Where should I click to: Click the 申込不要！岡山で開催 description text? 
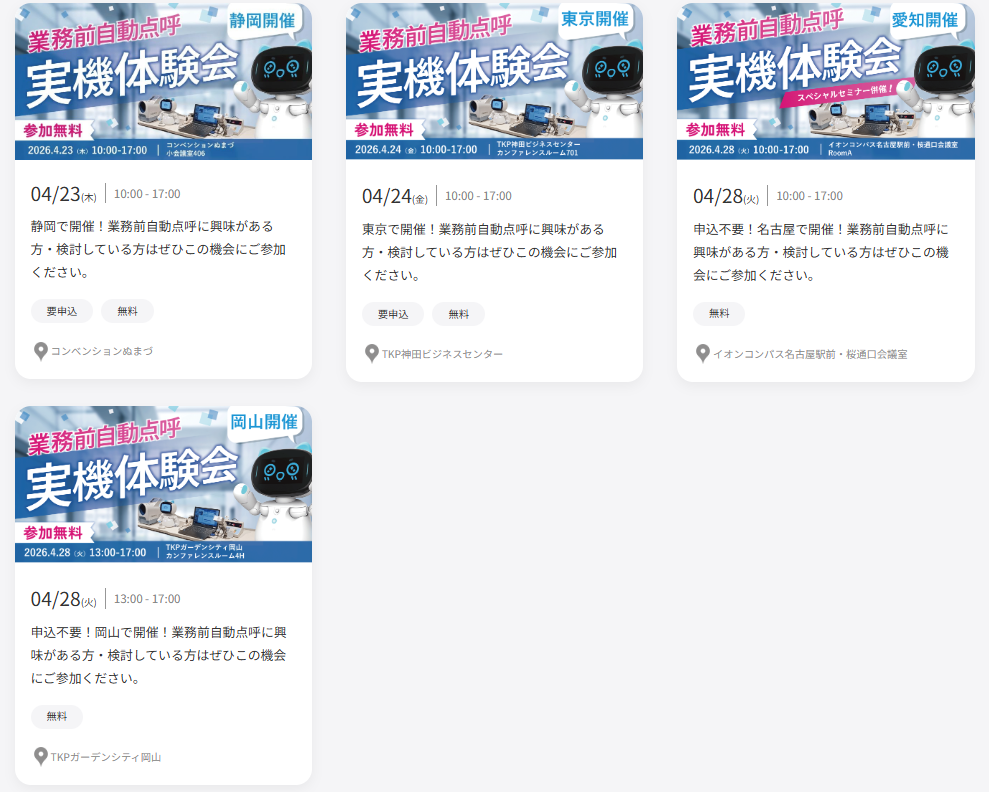coord(159,655)
